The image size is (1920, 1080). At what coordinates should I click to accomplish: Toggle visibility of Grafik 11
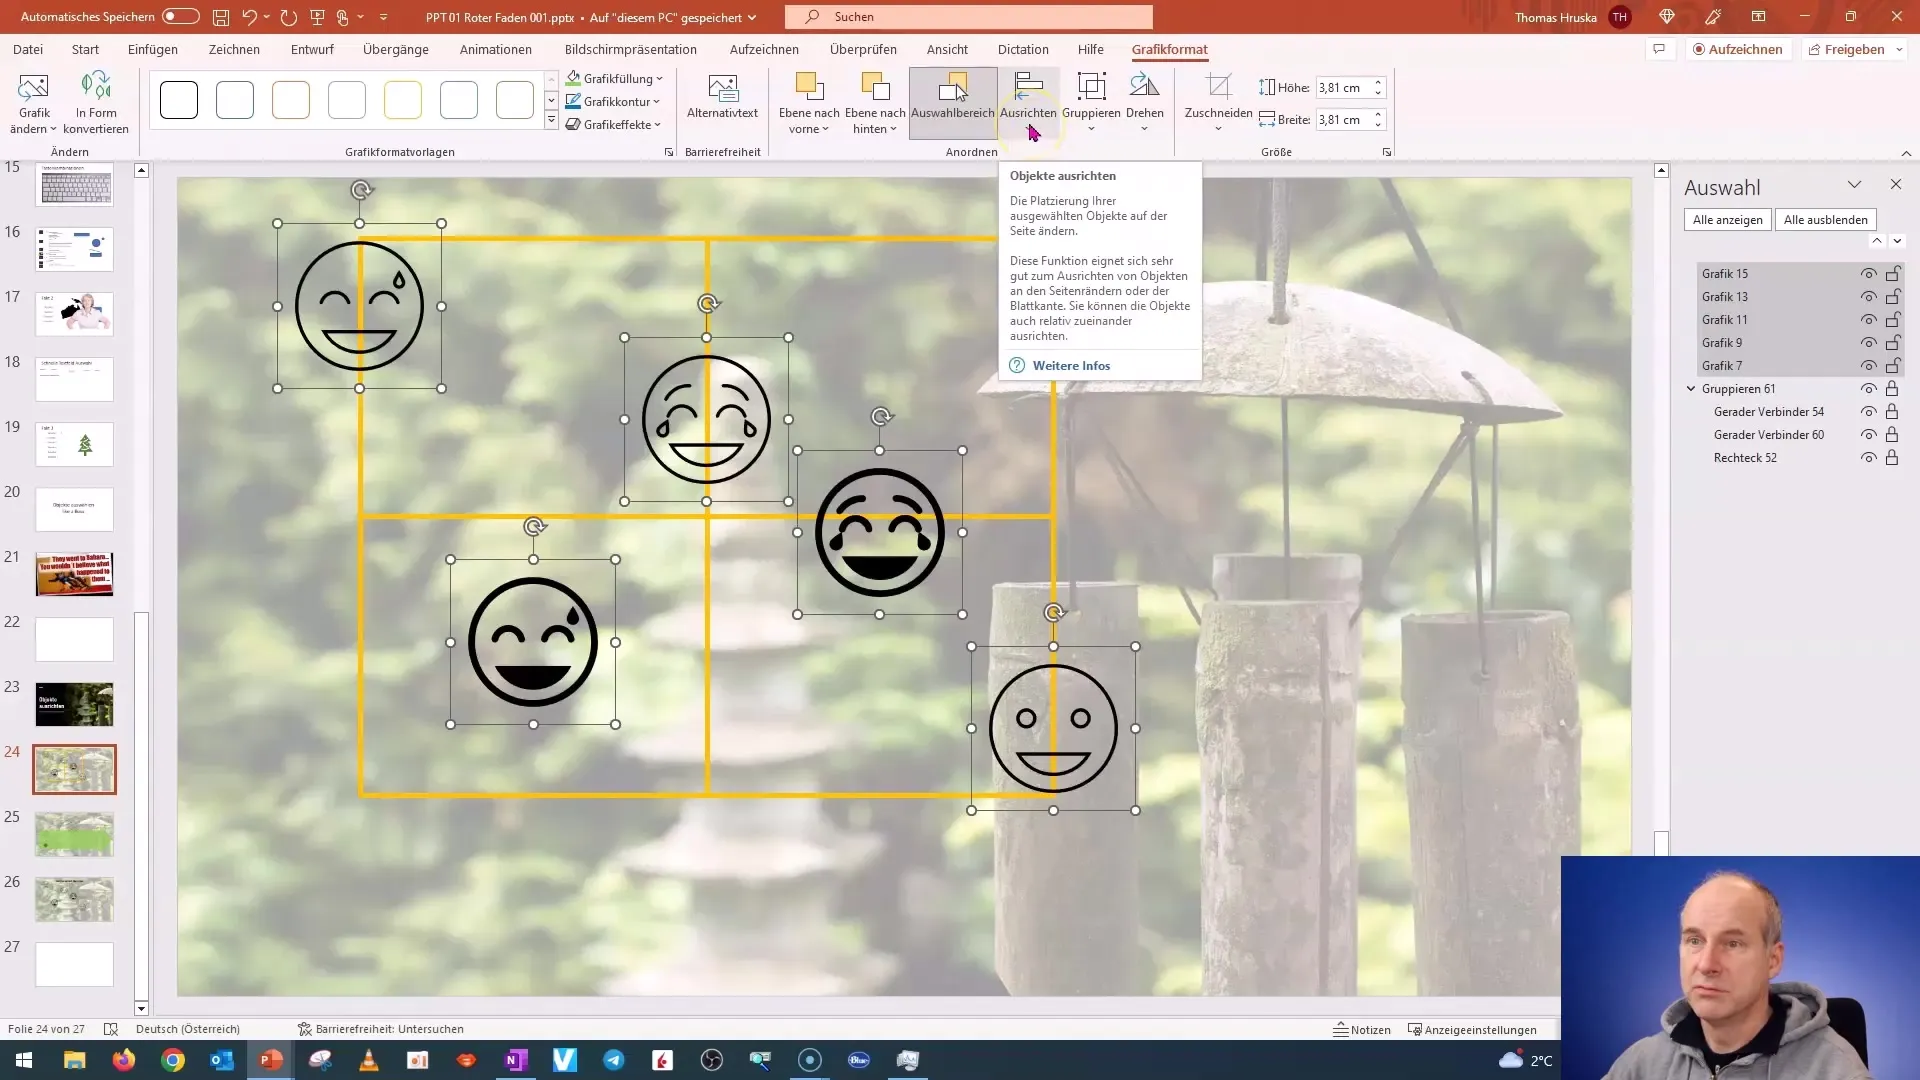click(1868, 320)
